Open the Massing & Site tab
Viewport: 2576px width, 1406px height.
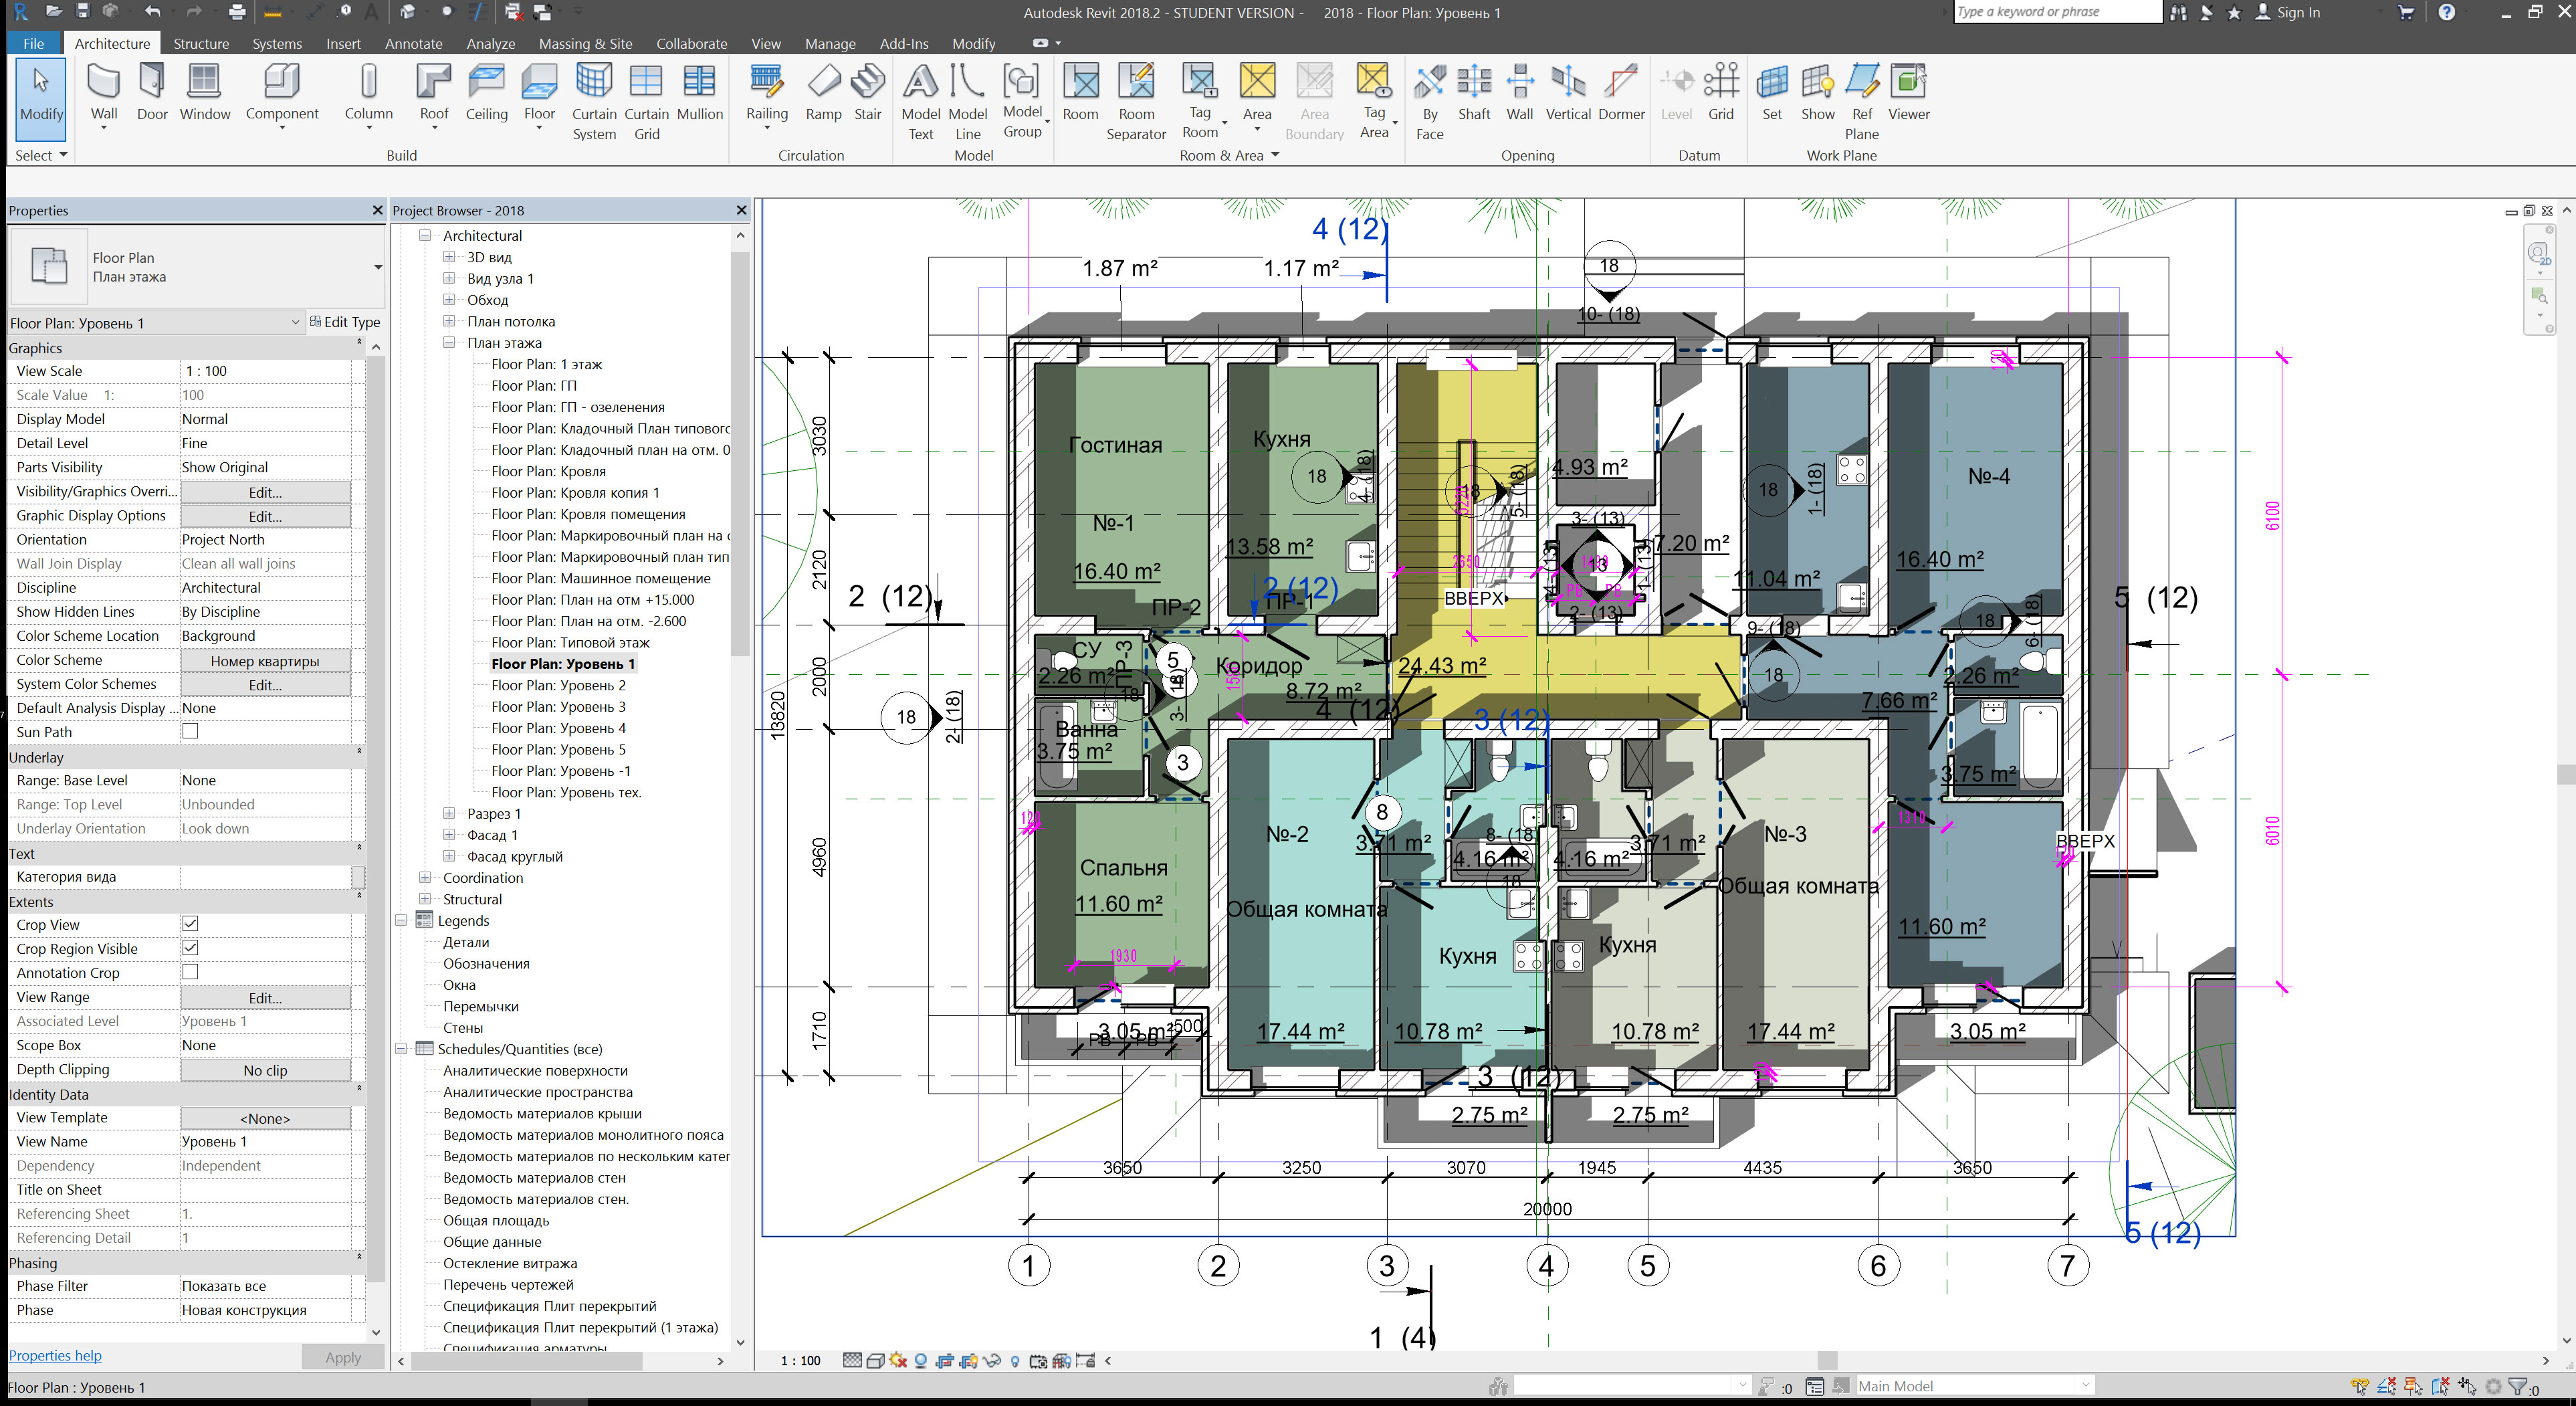pyautogui.click(x=585, y=43)
